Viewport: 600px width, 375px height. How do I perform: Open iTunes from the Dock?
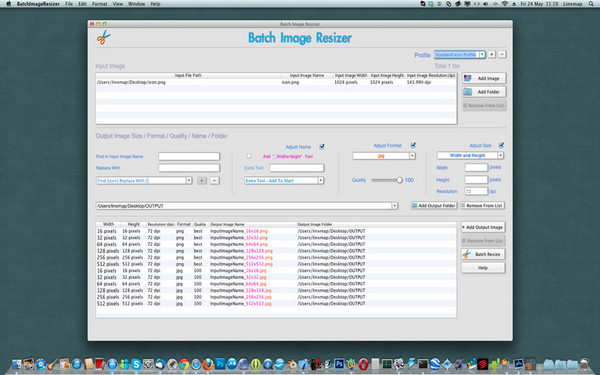point(77,364)
